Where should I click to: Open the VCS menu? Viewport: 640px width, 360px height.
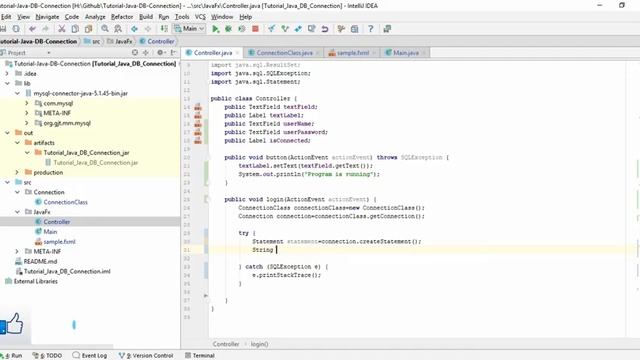click(x=200, y=17)
